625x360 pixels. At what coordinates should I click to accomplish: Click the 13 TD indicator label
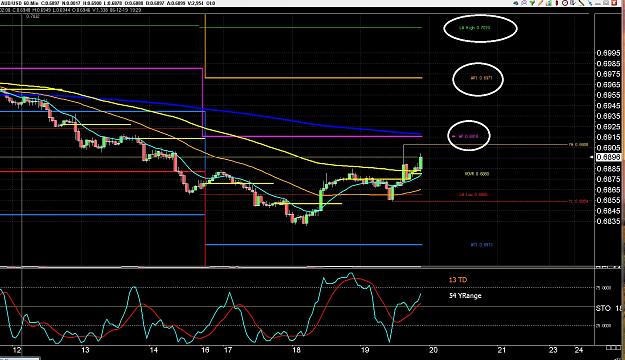458,280
